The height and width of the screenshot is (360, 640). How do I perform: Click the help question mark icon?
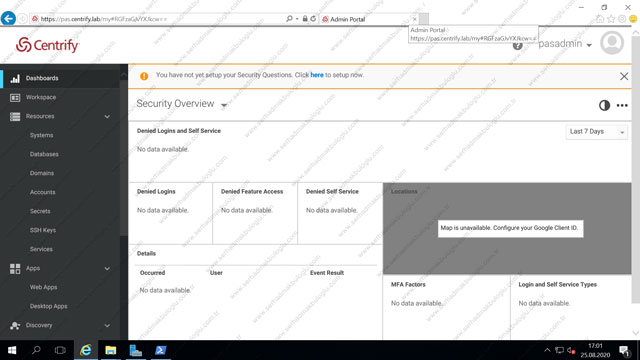518,45
